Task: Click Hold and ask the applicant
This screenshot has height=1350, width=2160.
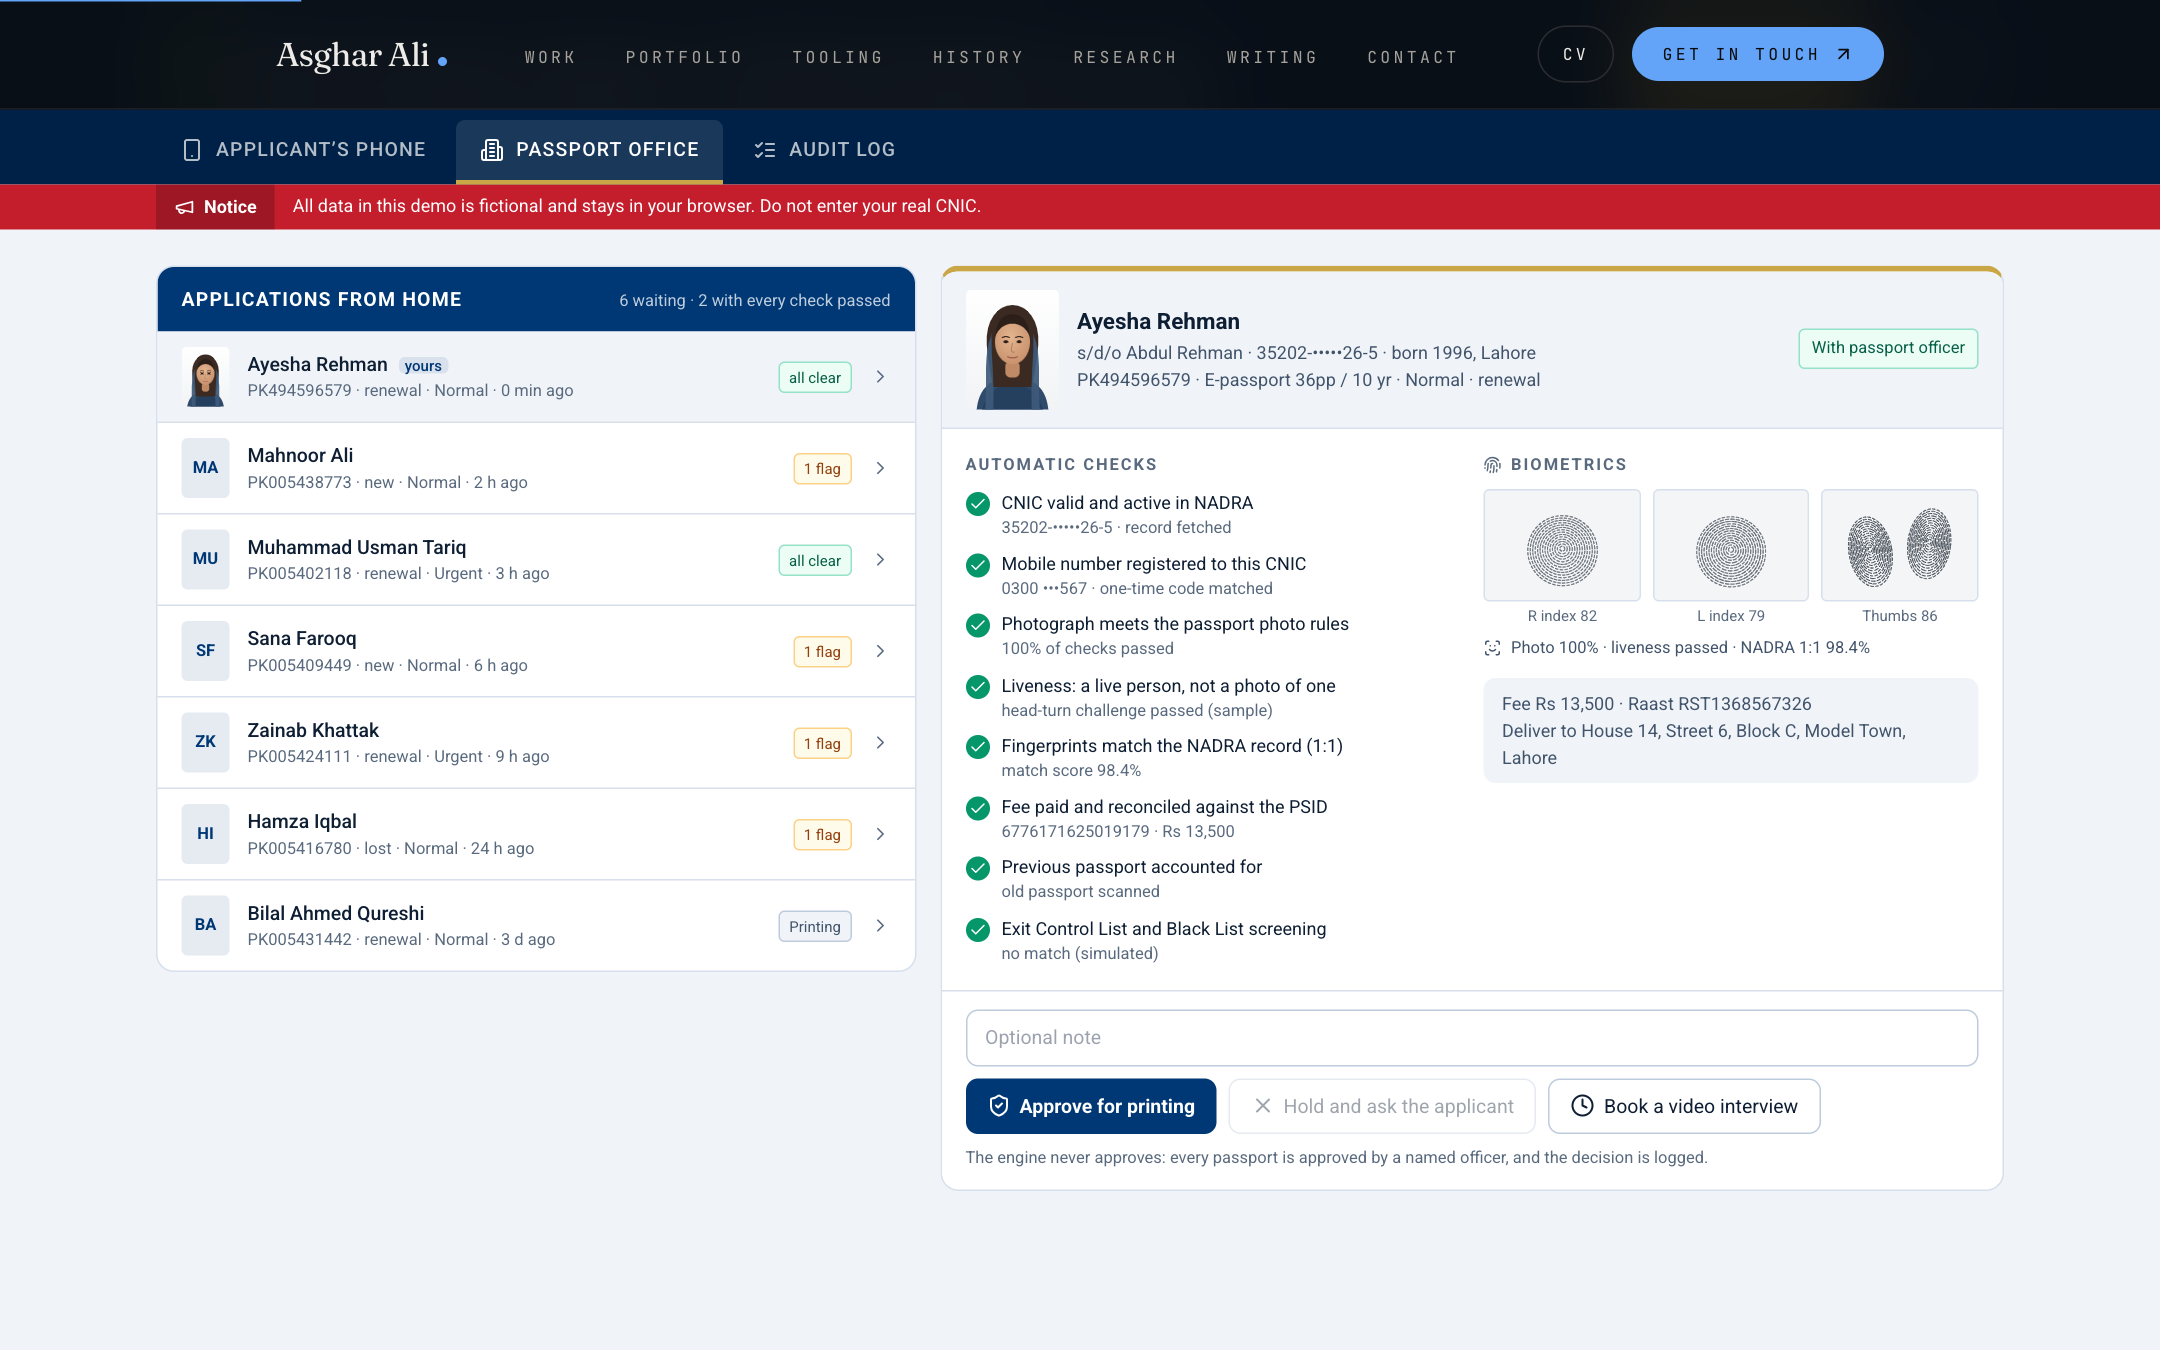Action: (x=1382, y=1106)
